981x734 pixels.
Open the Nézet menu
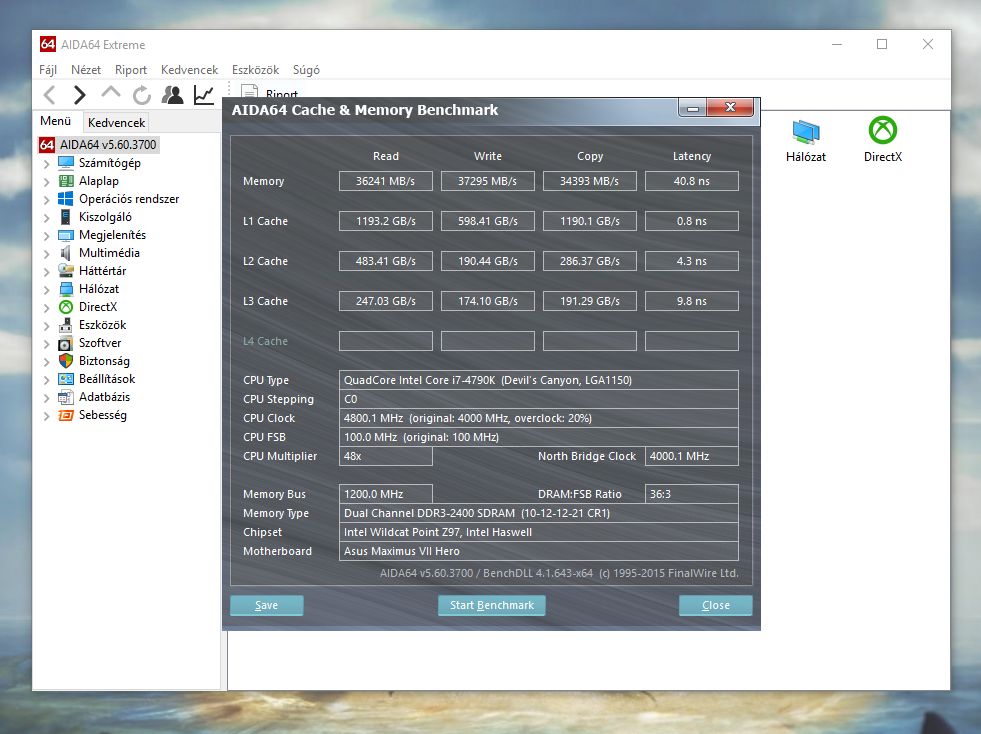pos(86,70)
